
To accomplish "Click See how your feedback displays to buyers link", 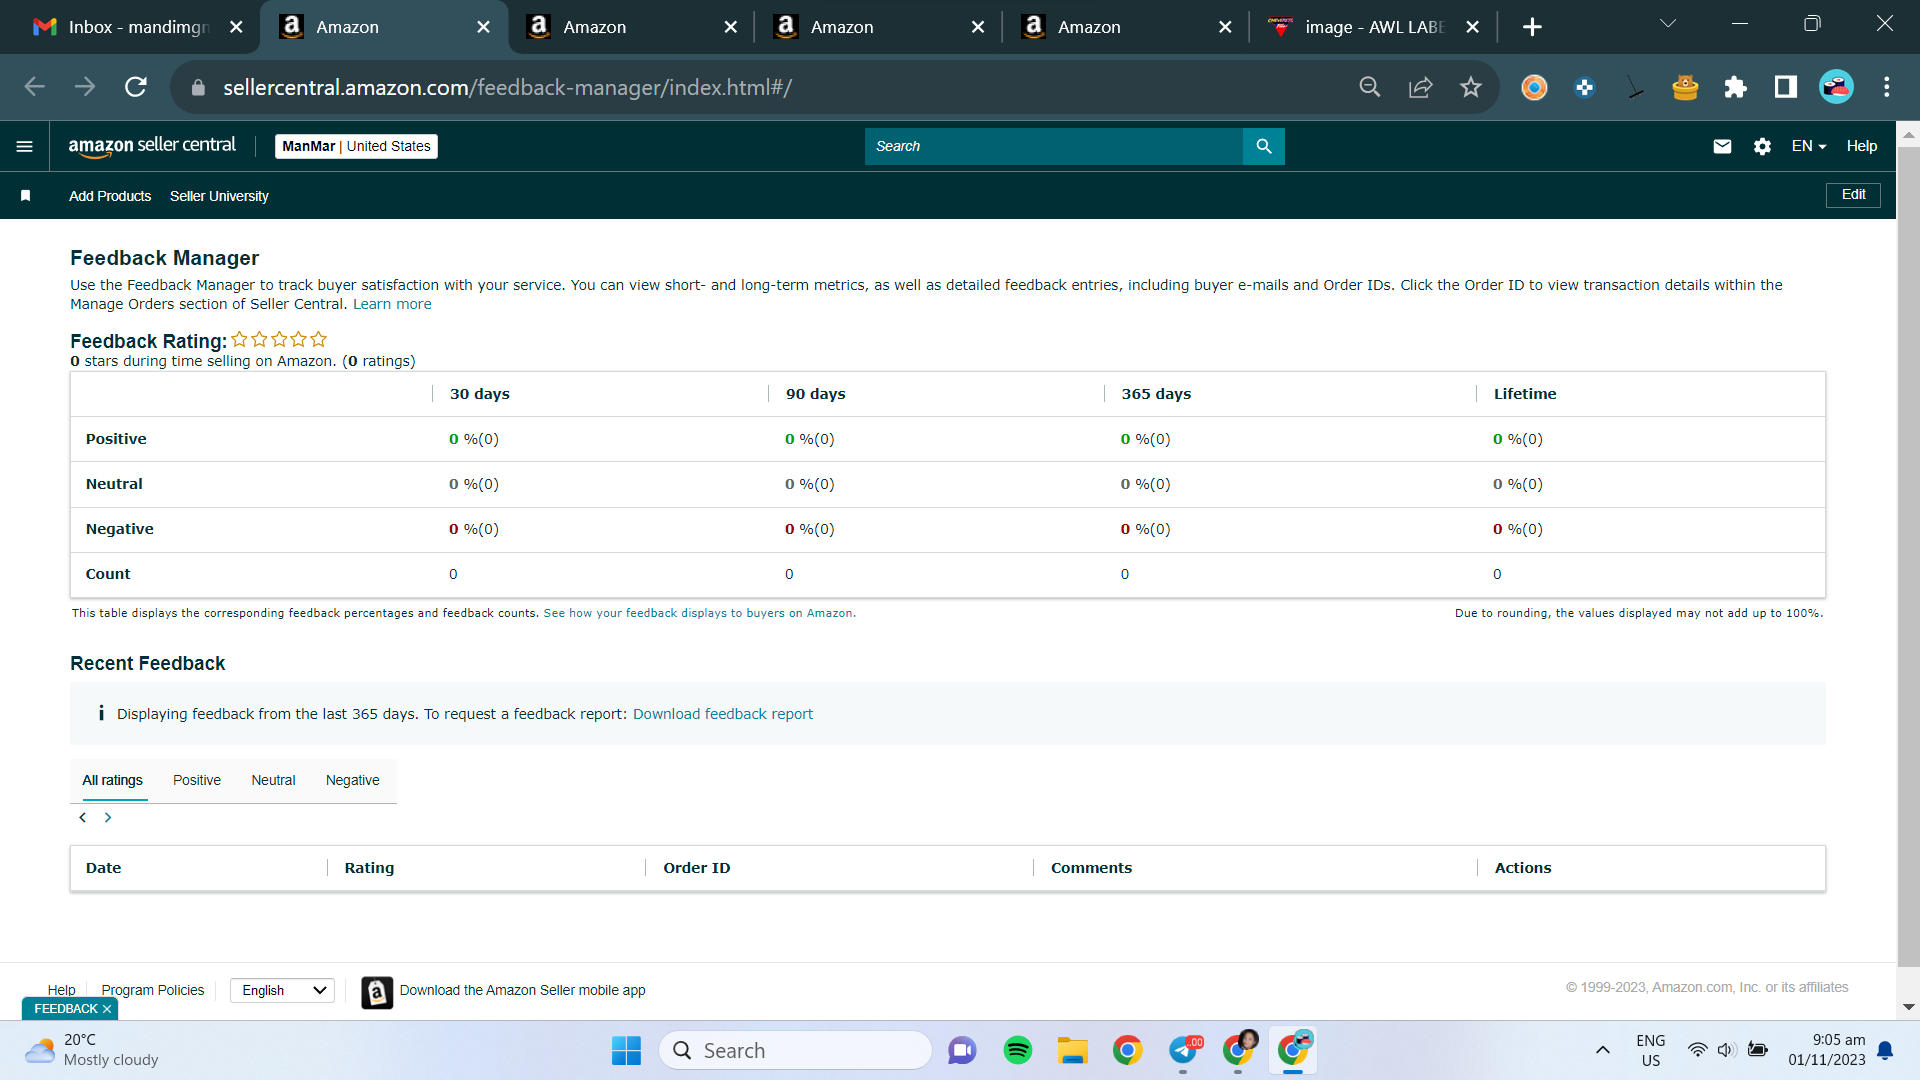I will click(x=698, y=613).
